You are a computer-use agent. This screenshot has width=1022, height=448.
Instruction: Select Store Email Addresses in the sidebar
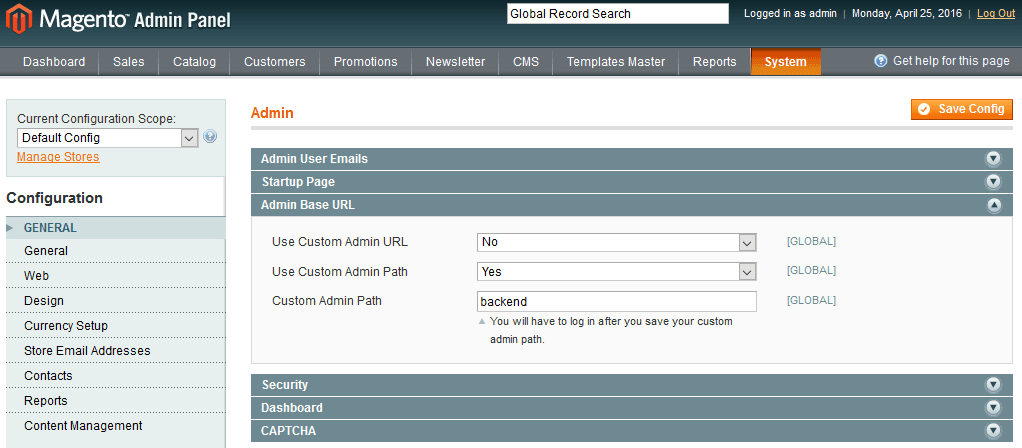(115, 351)
